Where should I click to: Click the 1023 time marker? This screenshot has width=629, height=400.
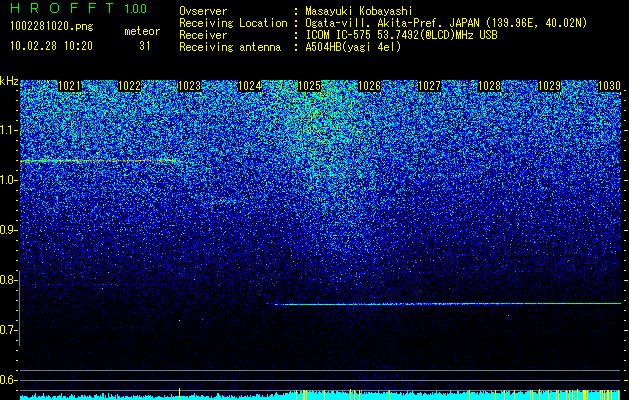pos(189,86)
